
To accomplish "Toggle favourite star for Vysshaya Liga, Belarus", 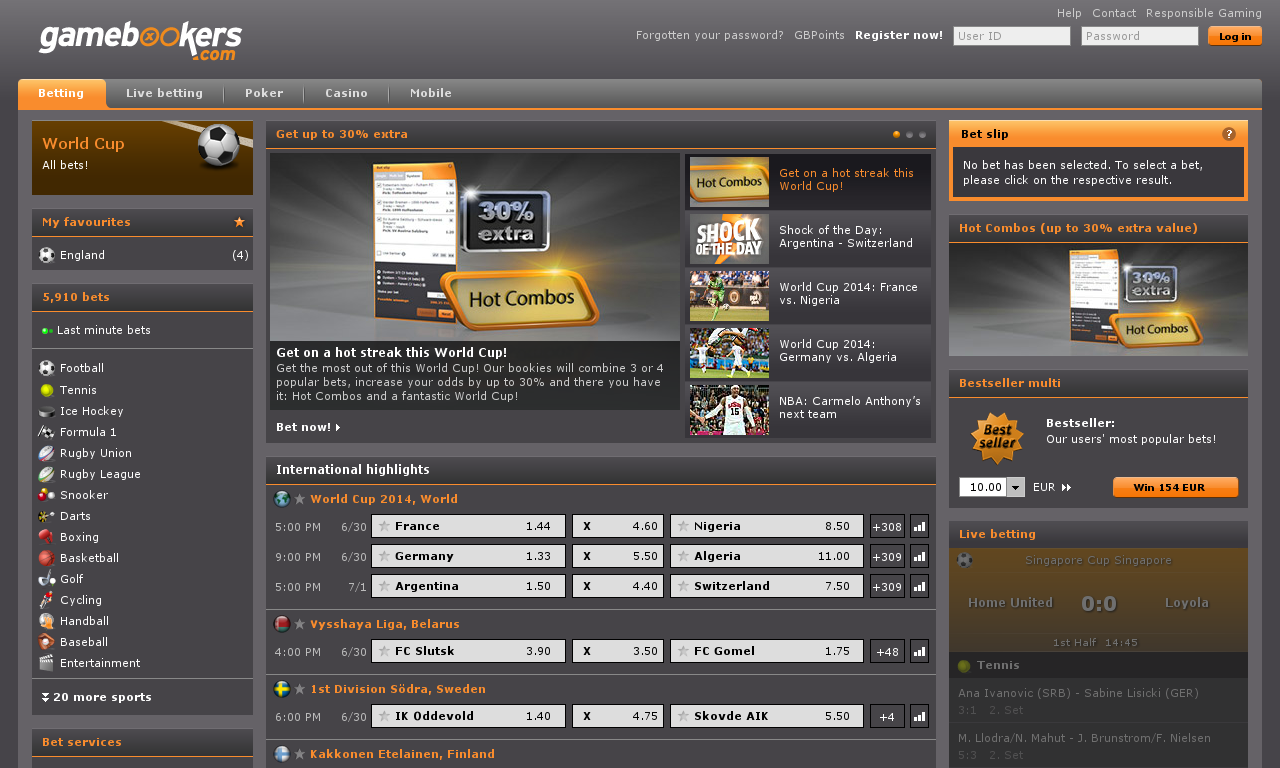I will click(300, 624).
